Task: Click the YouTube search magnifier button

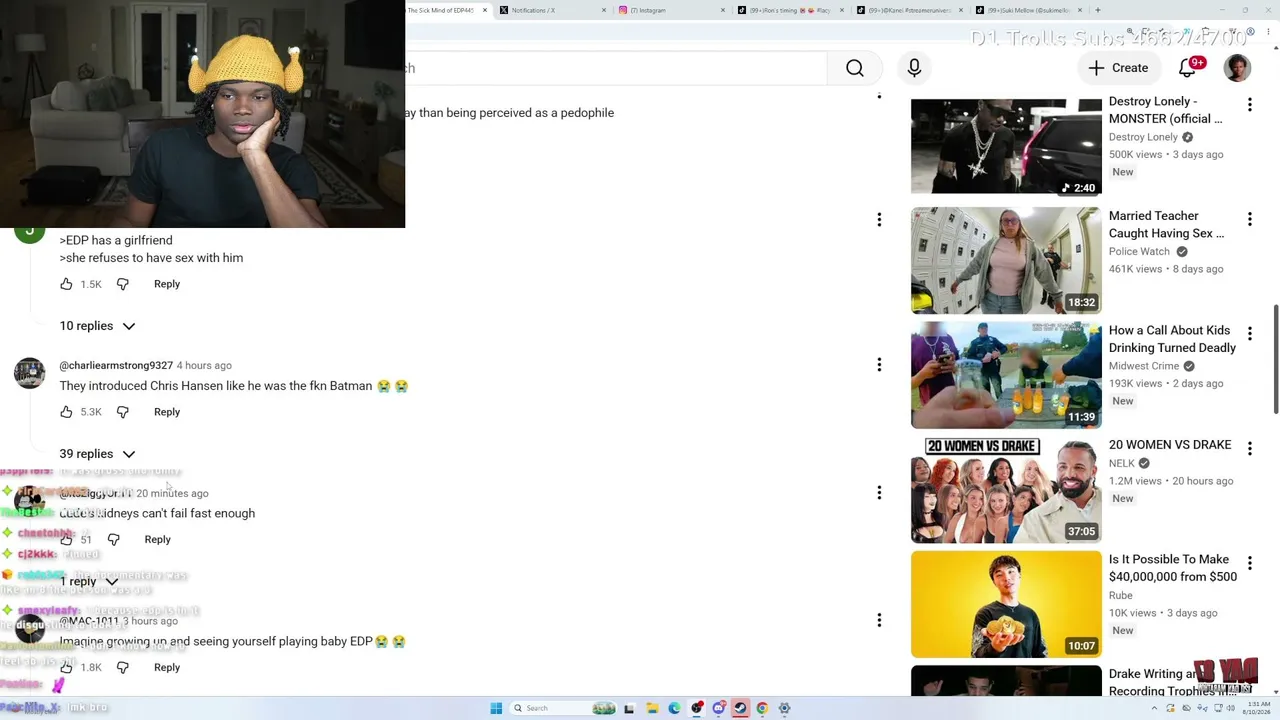Action: pos(855,68)
